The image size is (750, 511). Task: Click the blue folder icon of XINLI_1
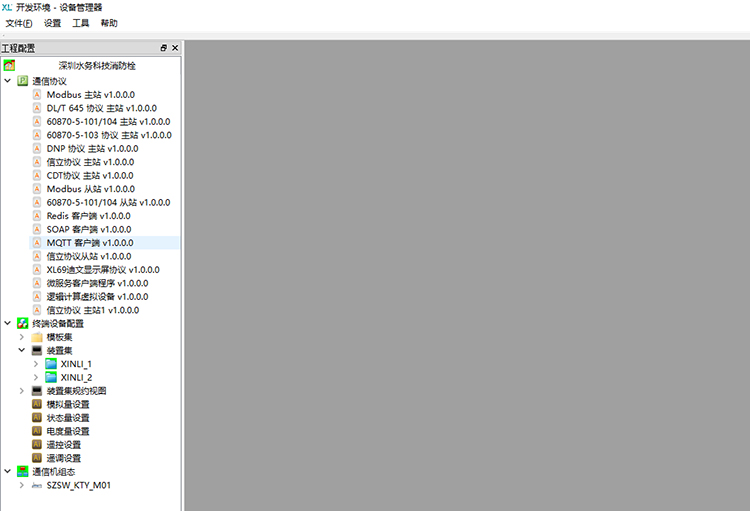(51, 364)
